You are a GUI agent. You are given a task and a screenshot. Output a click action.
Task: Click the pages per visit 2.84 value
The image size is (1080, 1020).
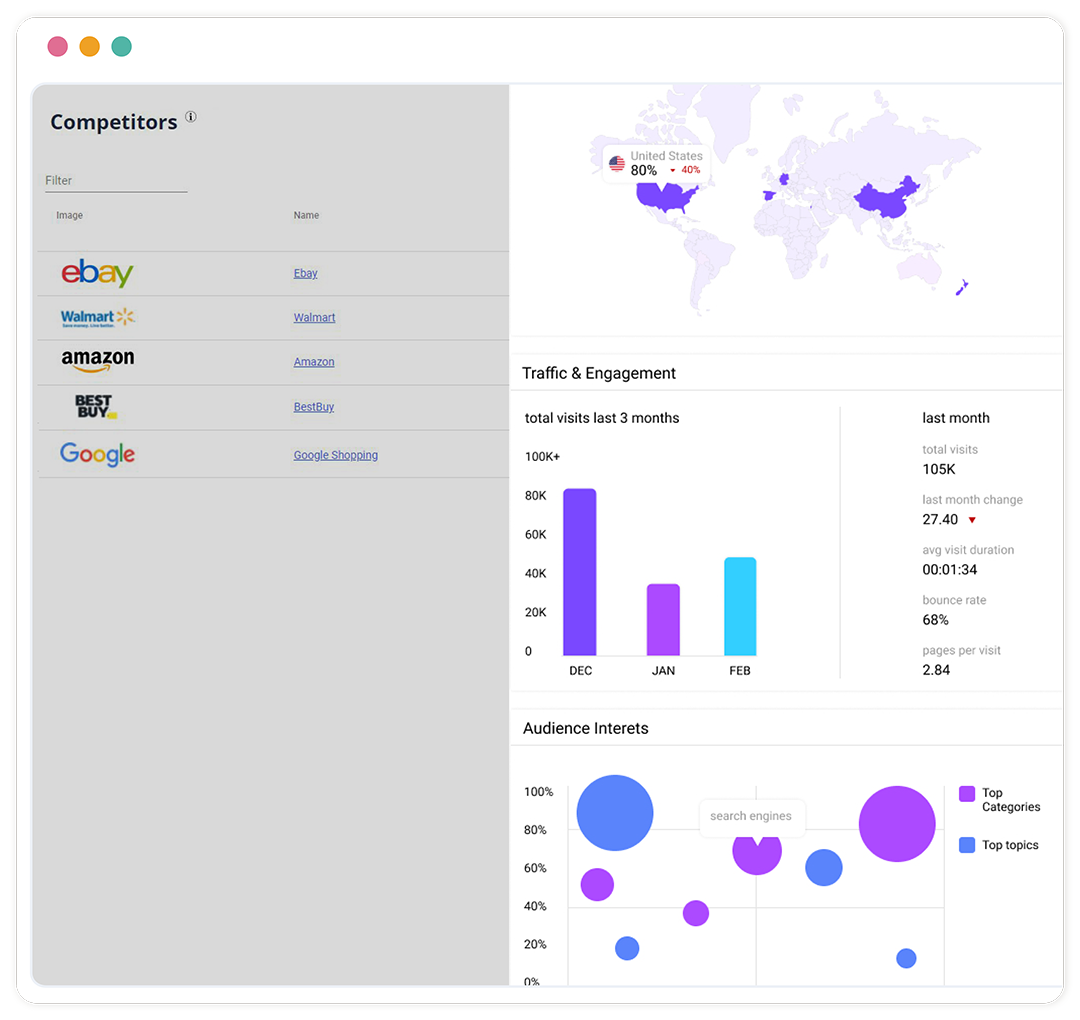(936, 670)
